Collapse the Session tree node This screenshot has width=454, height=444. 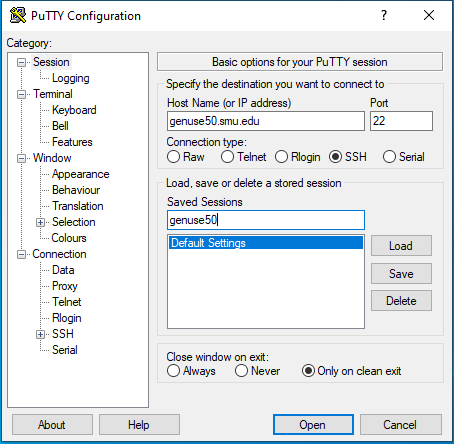tap(21, 62)
